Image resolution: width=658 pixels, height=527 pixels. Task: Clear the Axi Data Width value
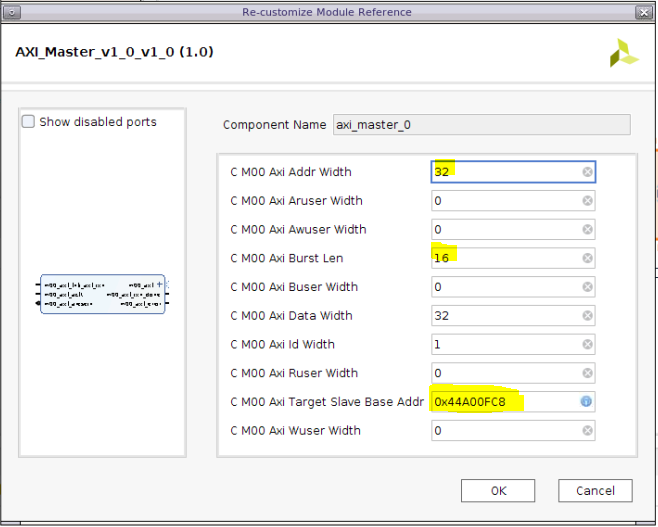tap(587, 316)
